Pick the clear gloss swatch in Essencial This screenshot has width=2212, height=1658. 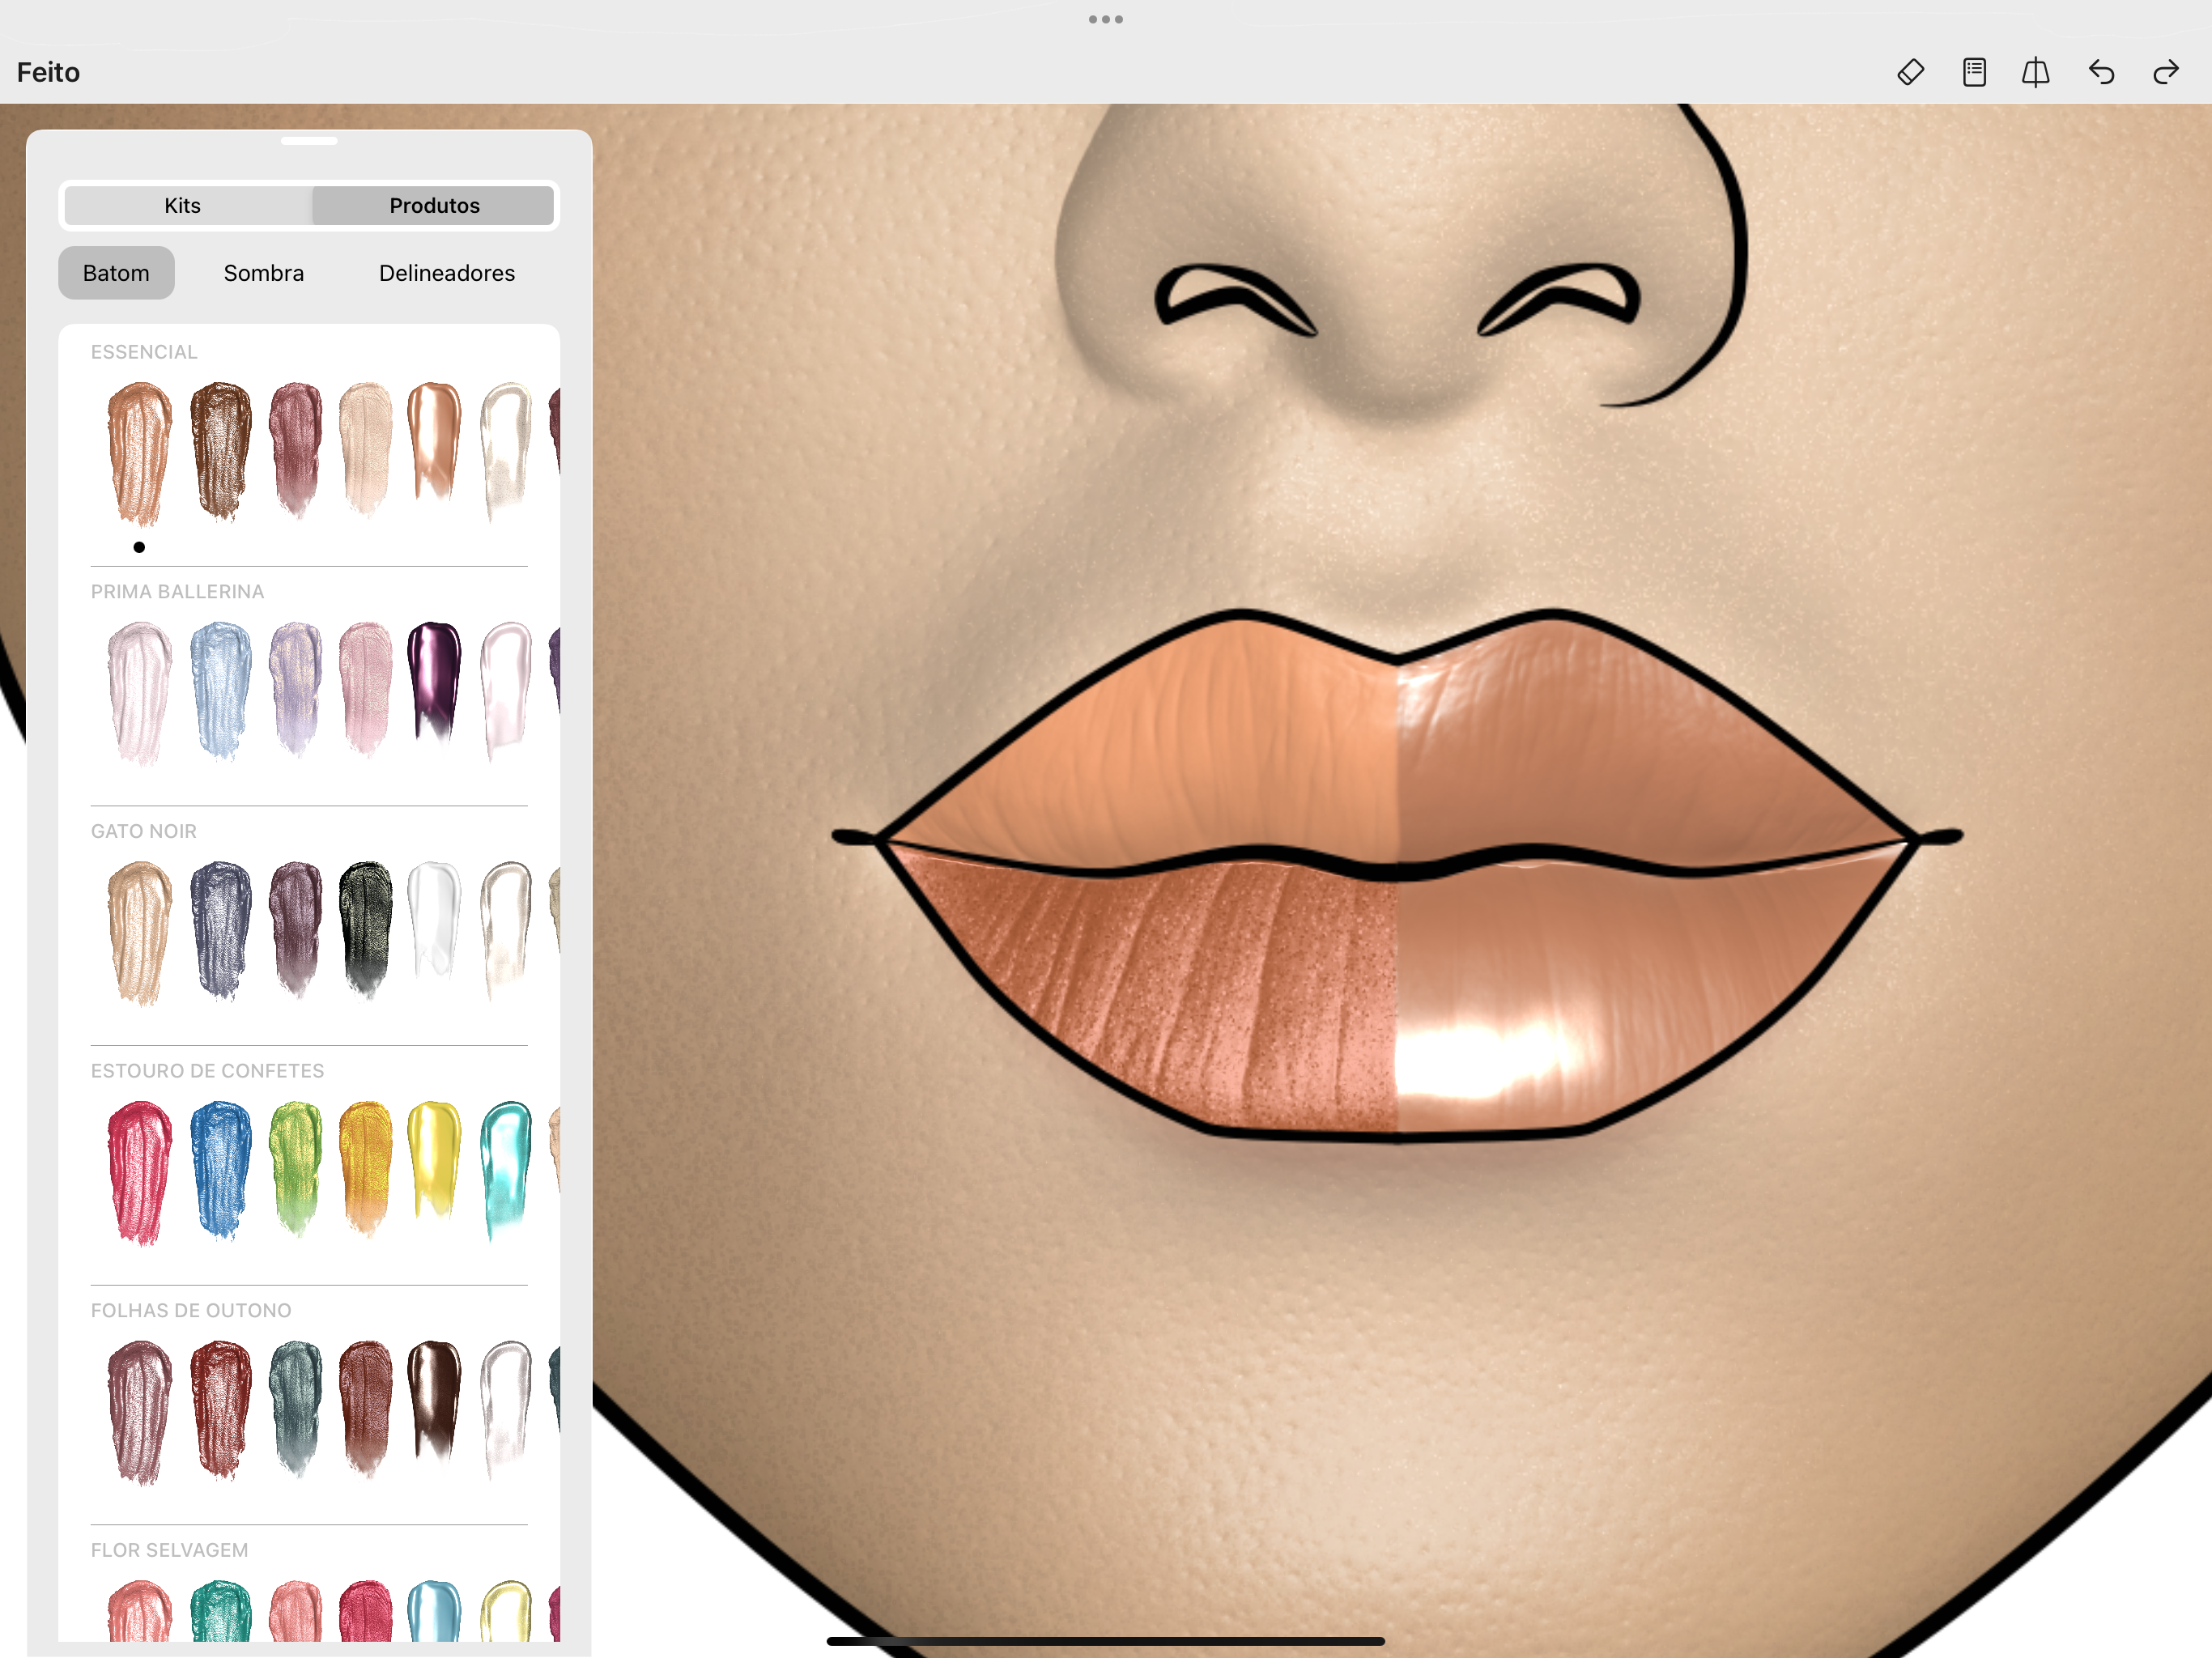click(x=505, y=451)
